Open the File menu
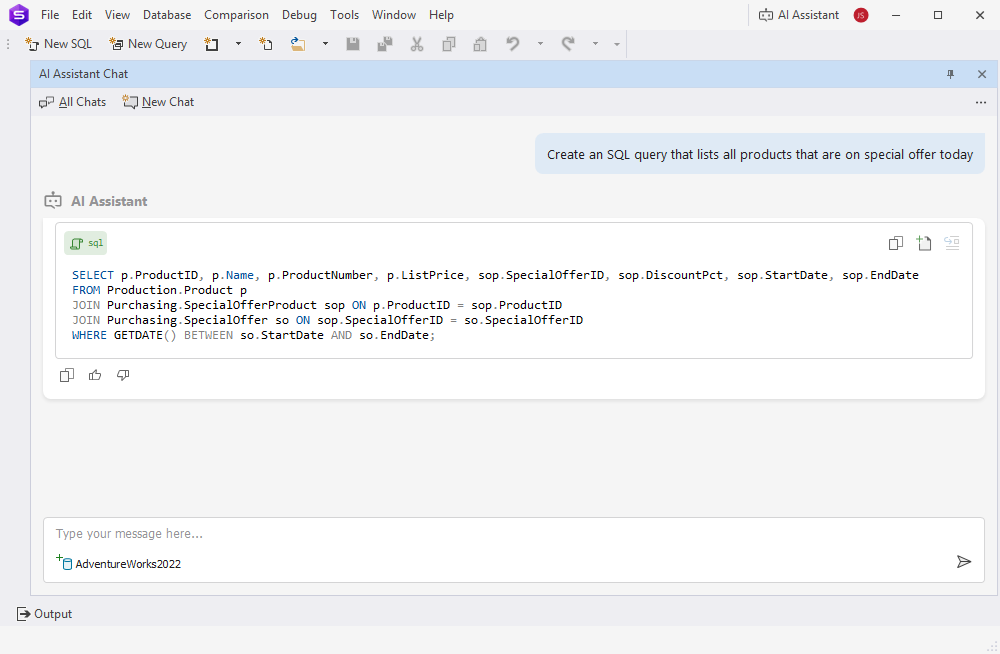The image size is (1000, 654). [50, 15]
